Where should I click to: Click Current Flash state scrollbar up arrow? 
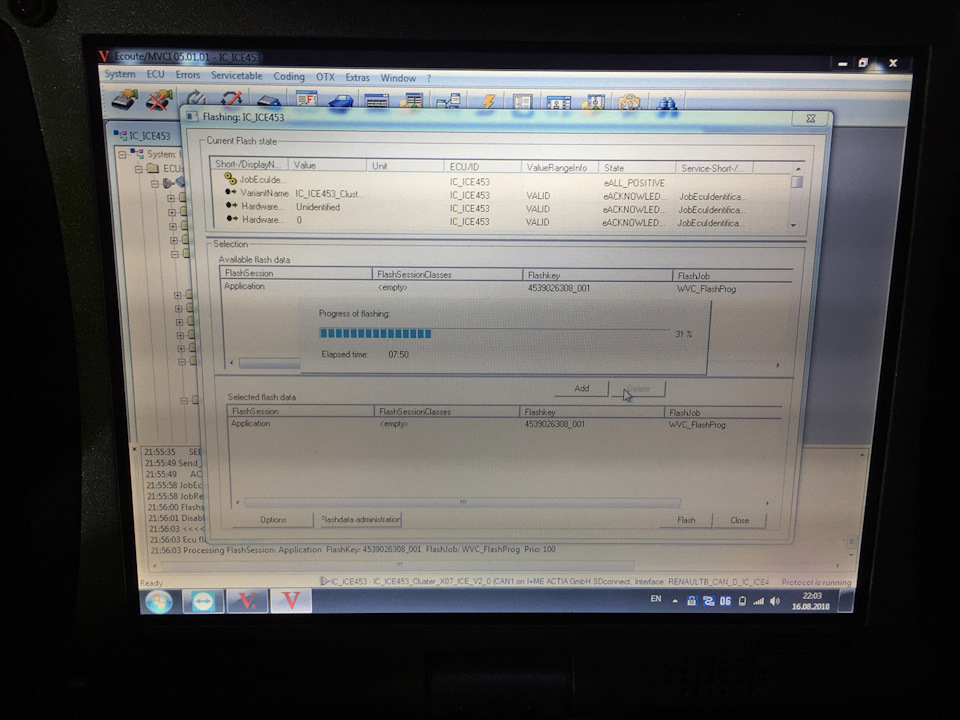tap(797, 168)
